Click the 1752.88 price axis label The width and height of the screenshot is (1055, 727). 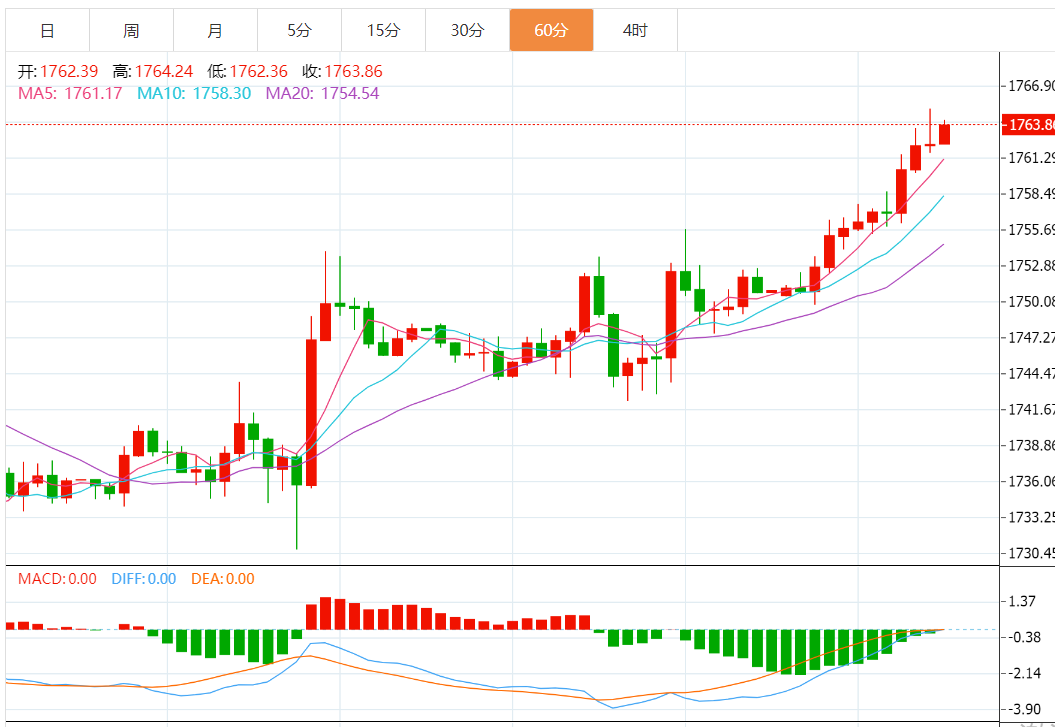coord(1031,266)
